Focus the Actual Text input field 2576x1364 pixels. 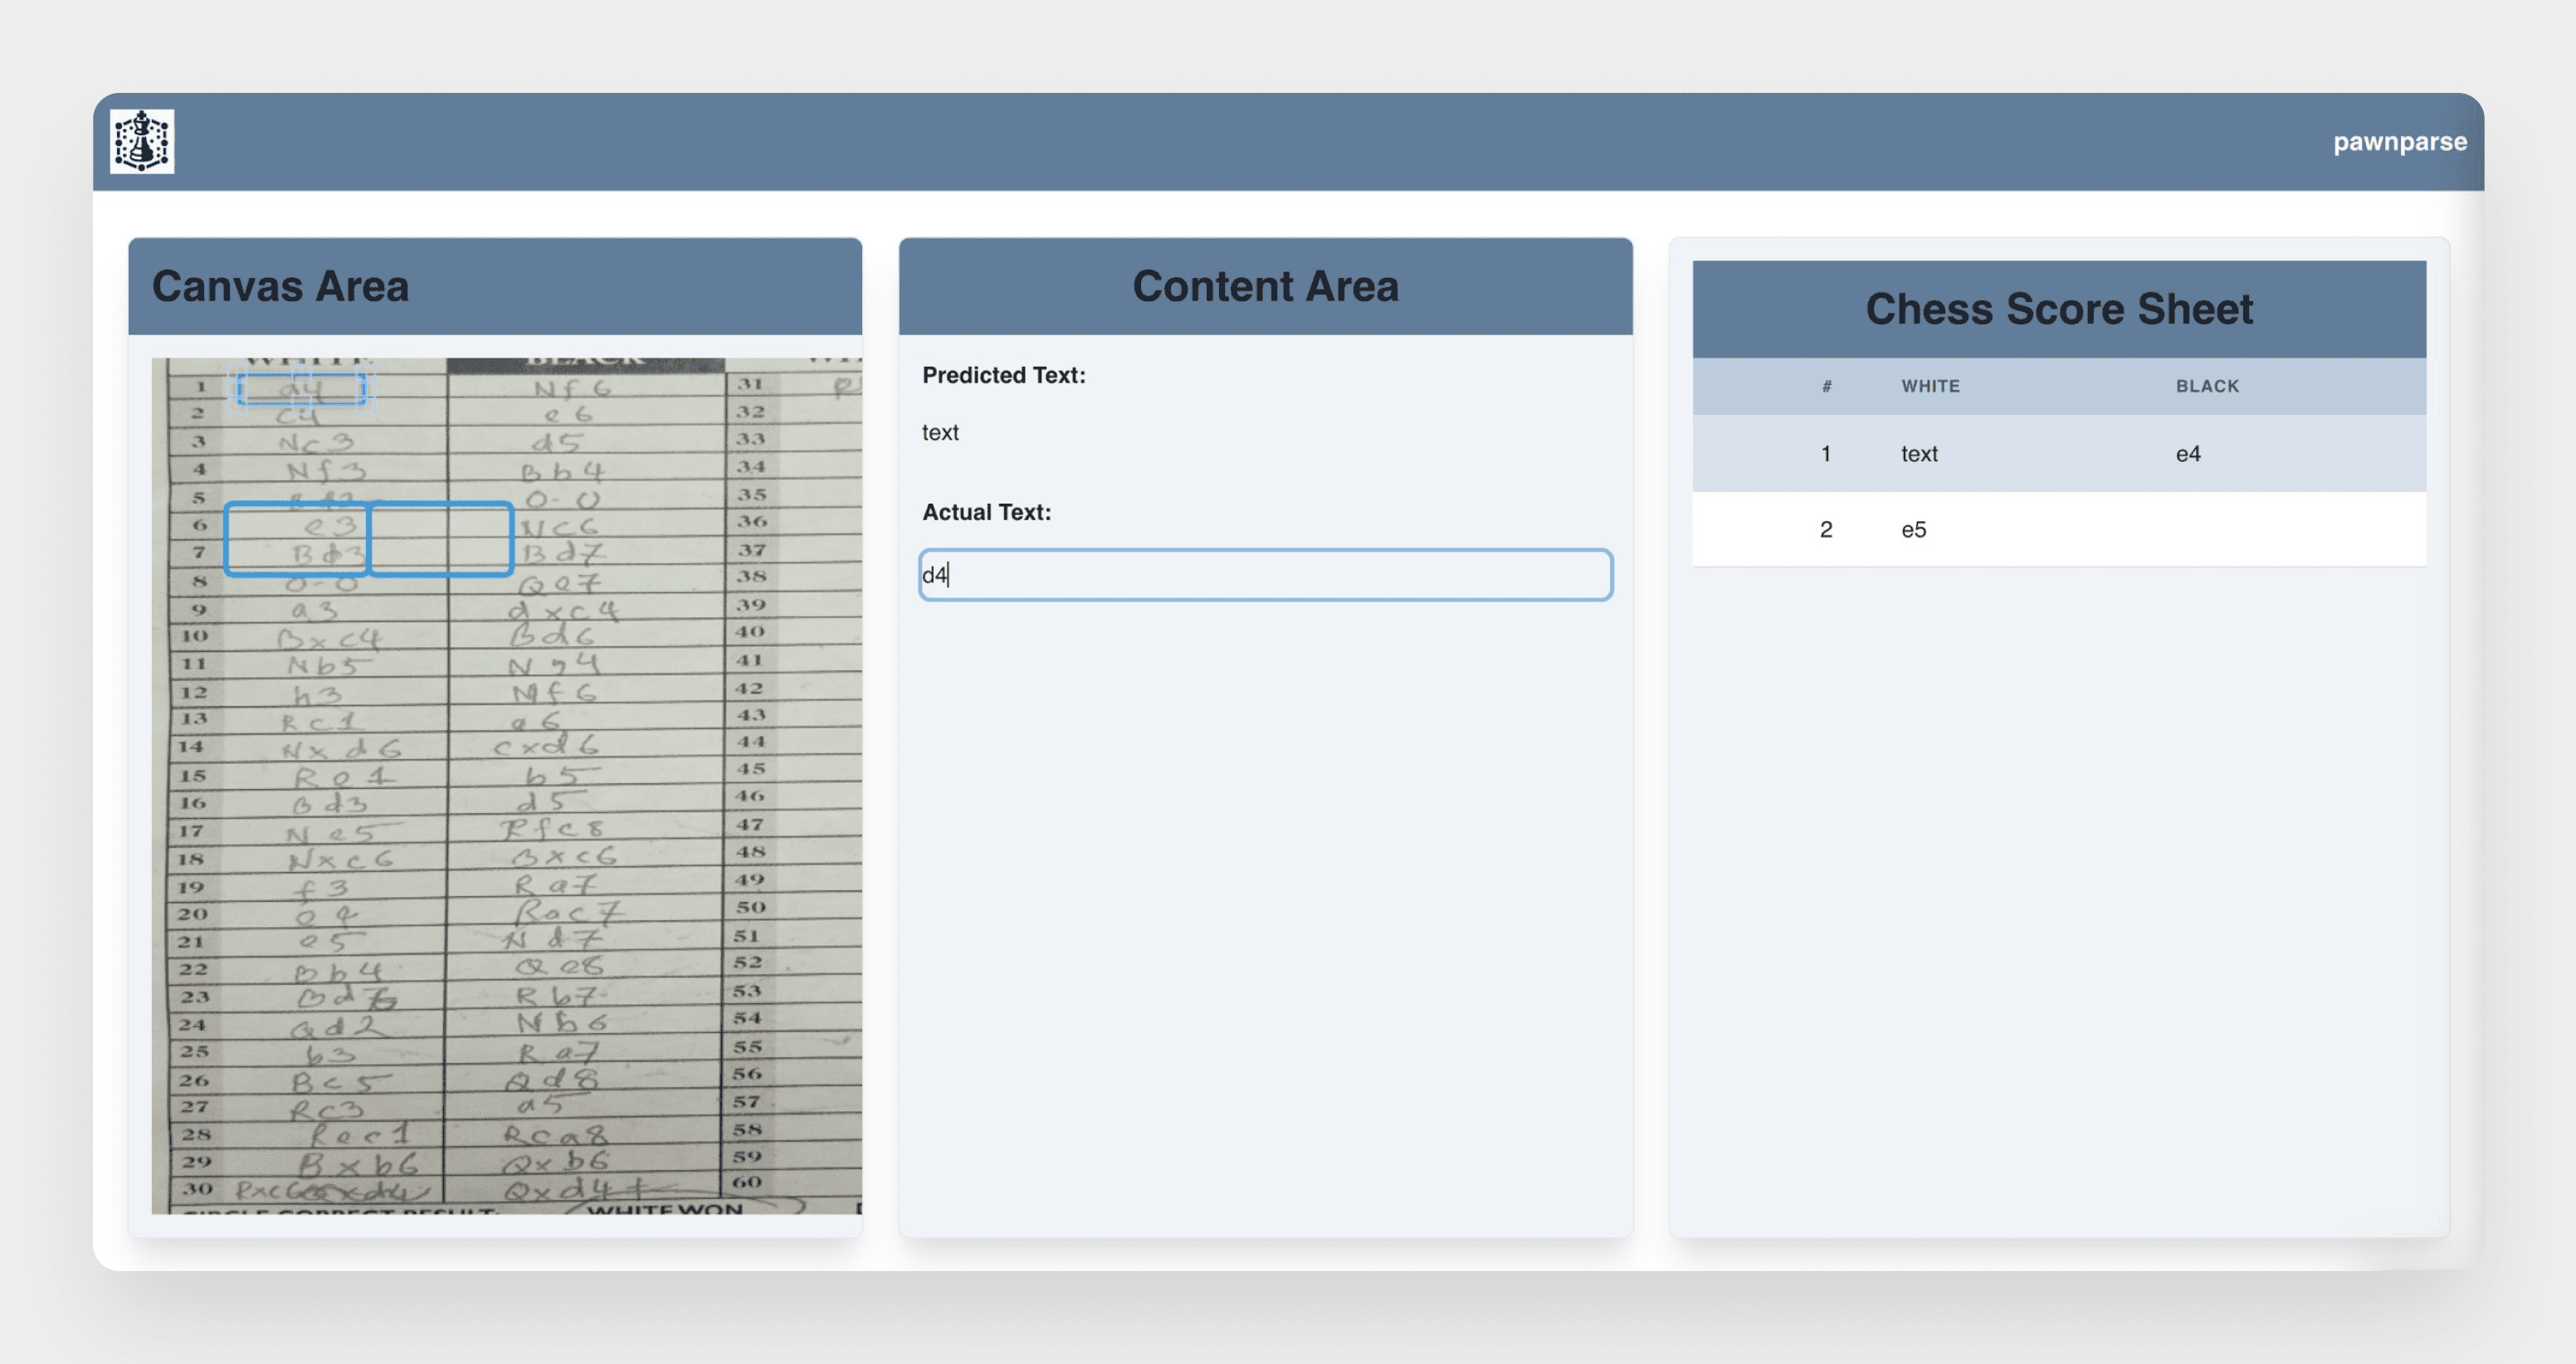1265,575
